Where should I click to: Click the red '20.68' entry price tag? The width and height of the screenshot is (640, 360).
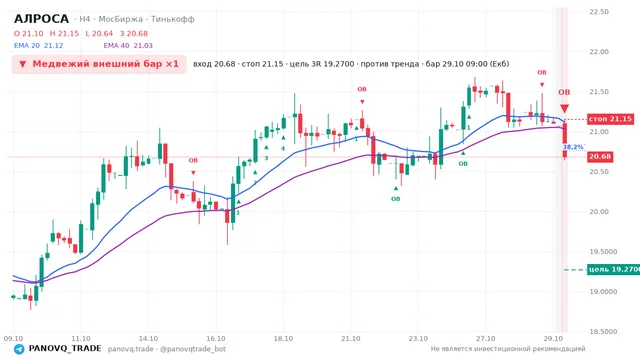600,156
